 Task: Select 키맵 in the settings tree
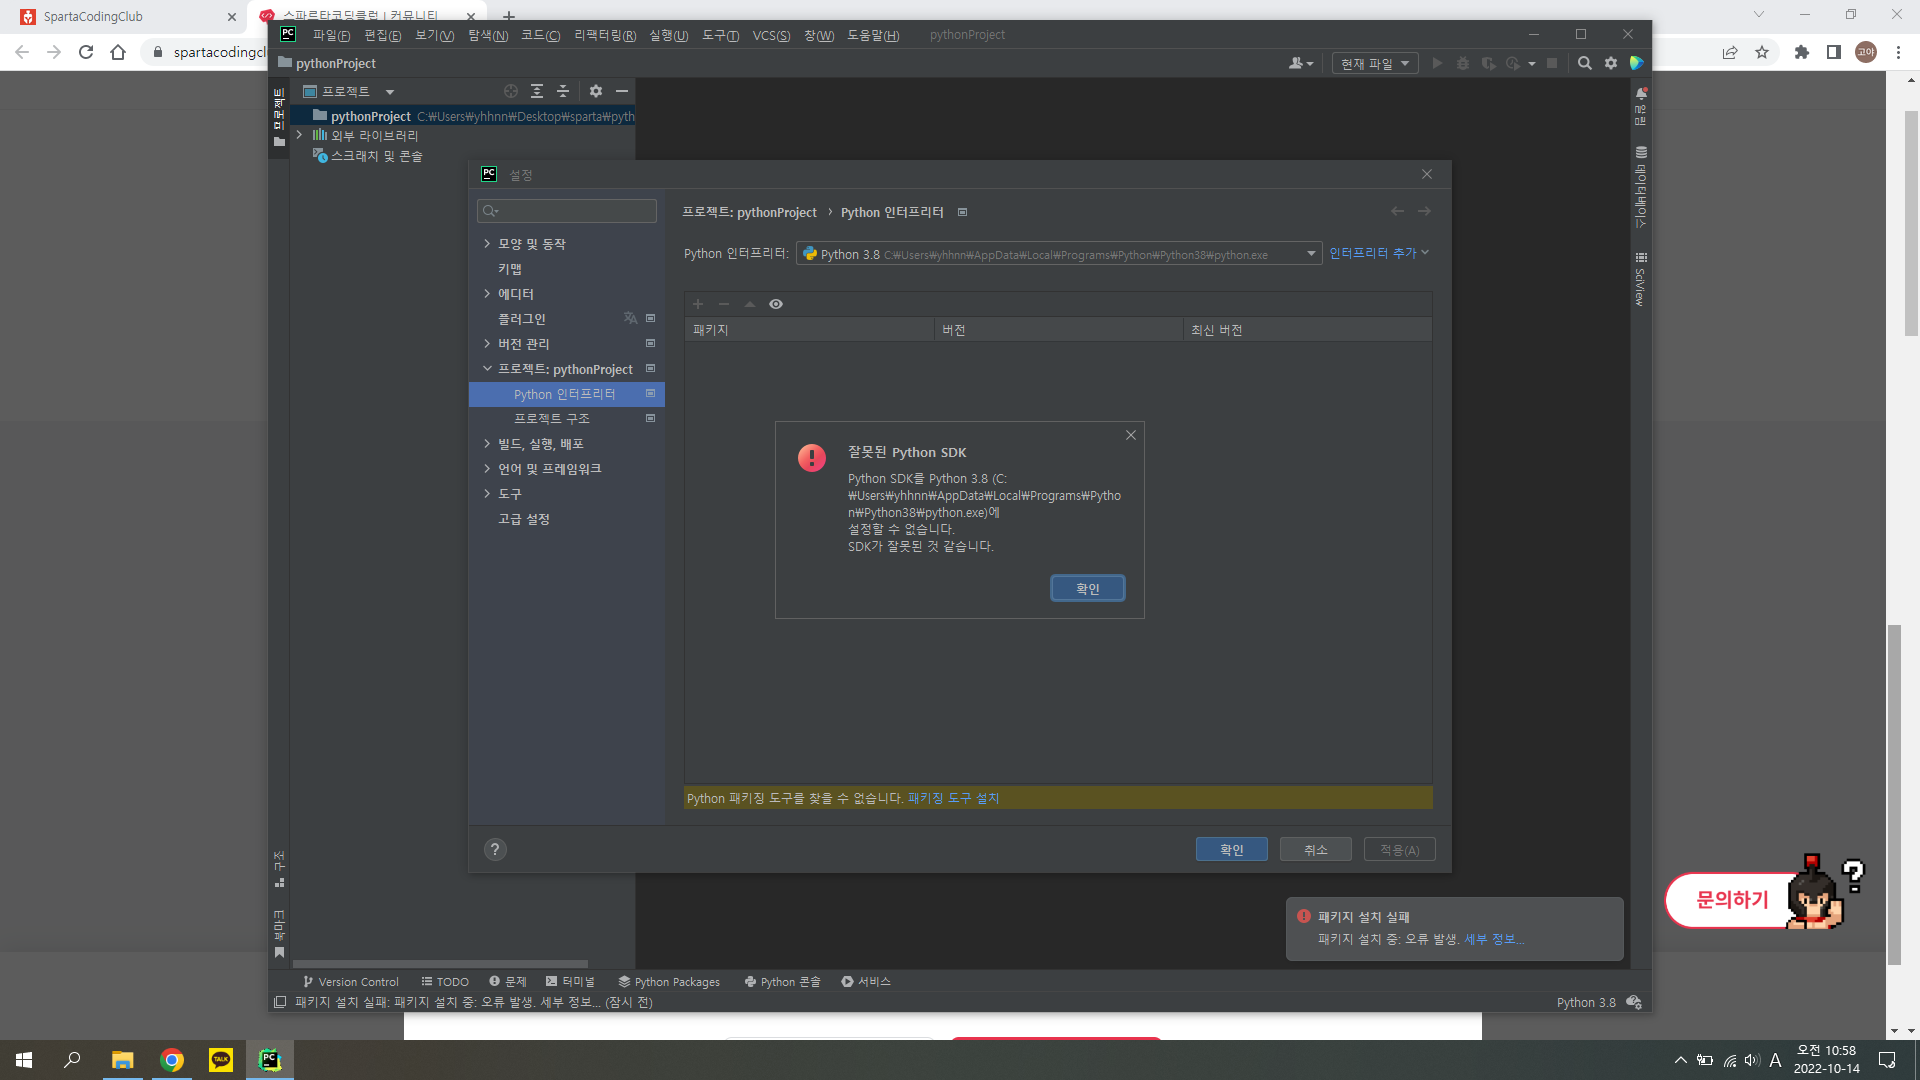coord(510,269)
